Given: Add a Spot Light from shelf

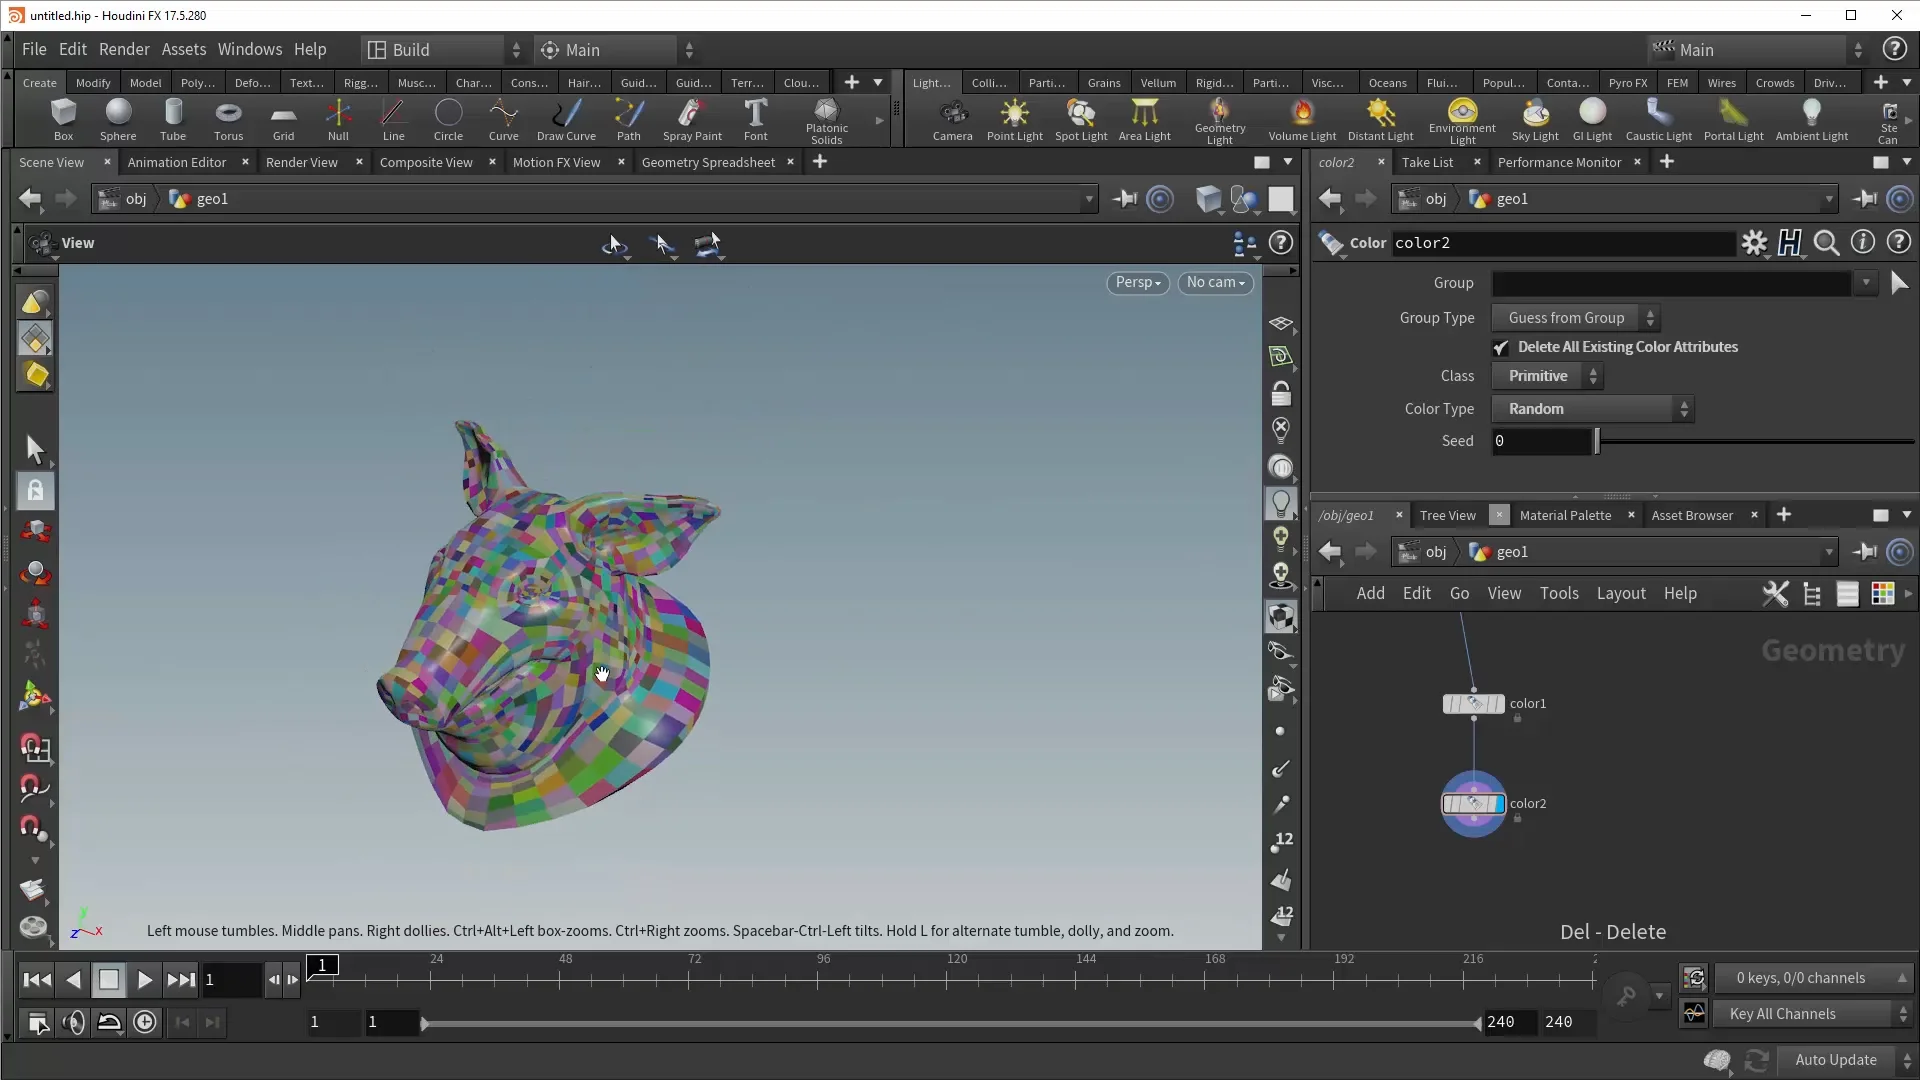Looking at the screenshot, I should pyautogui.click(x=1080, y=120).
